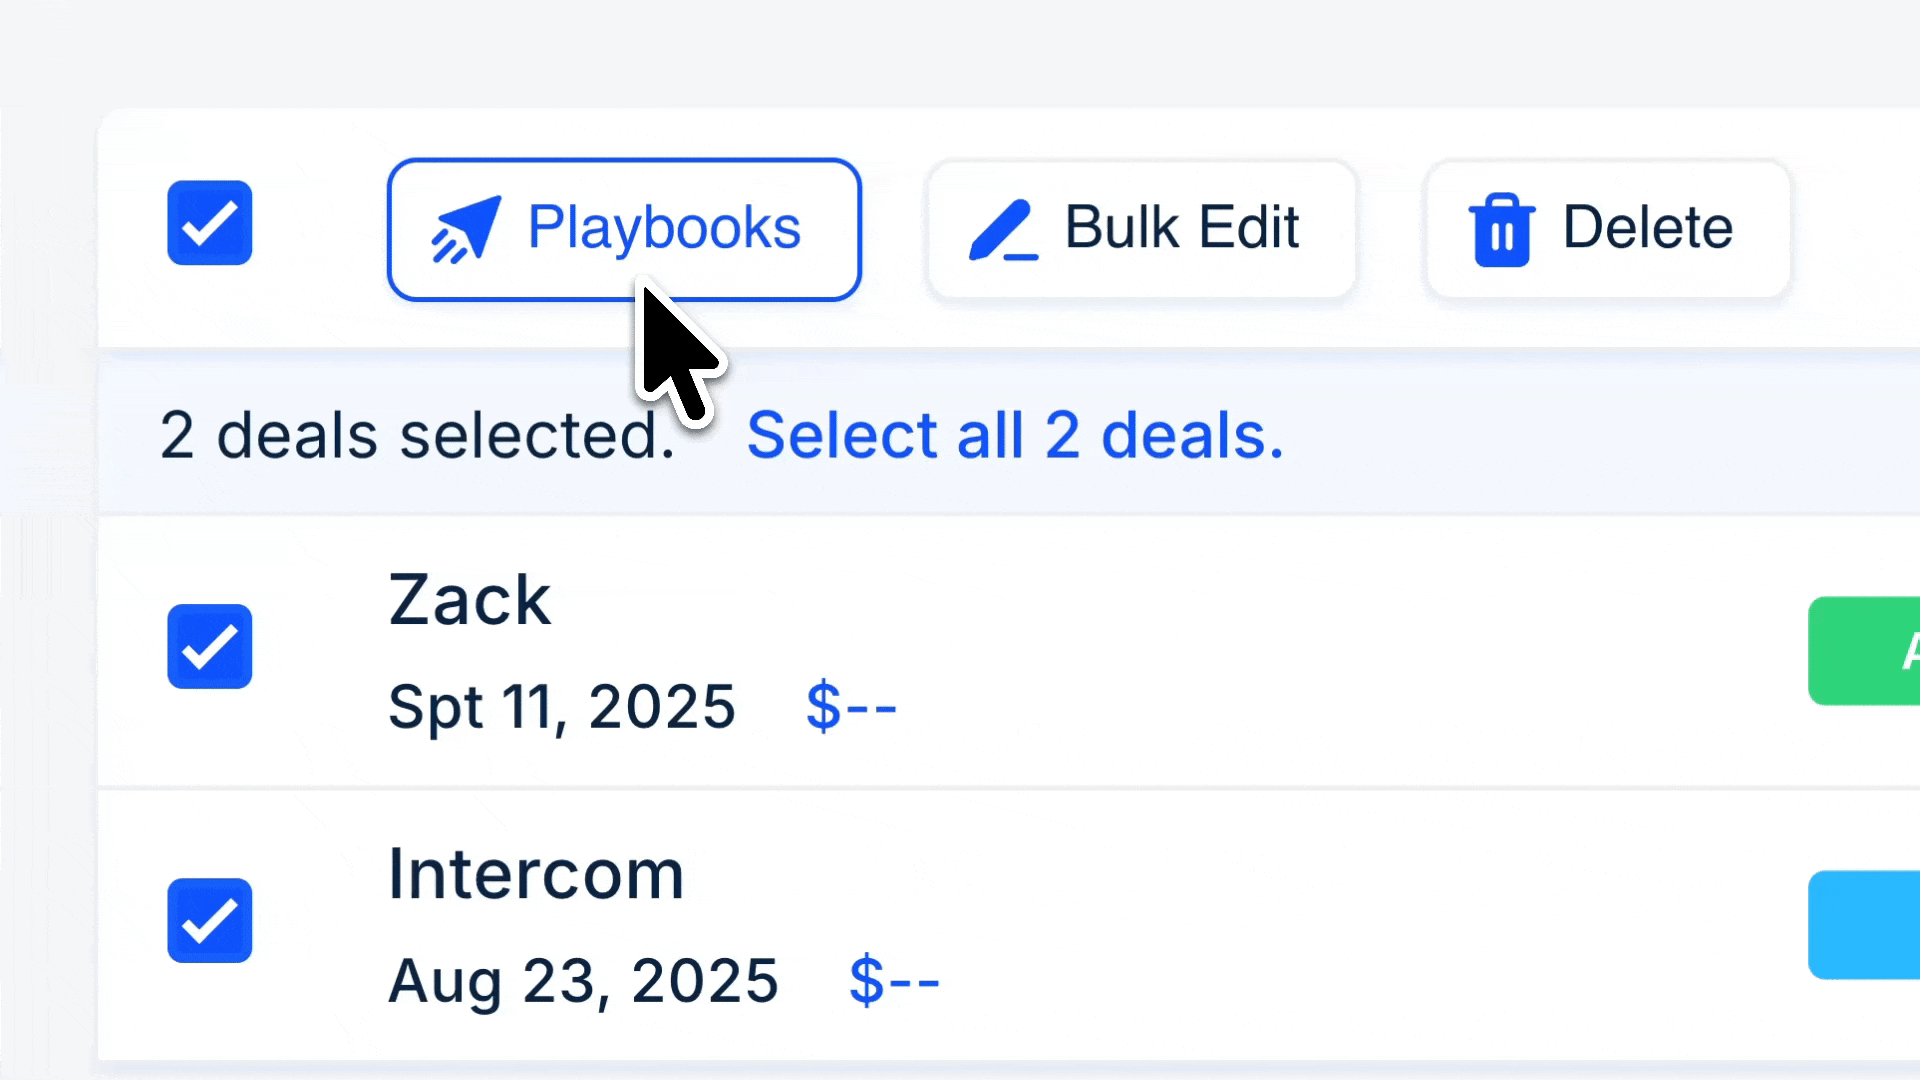Click Zack's green status badge
Image resolution: width=1920 pixels, height=1080 pixels.
pos(1864,651)
